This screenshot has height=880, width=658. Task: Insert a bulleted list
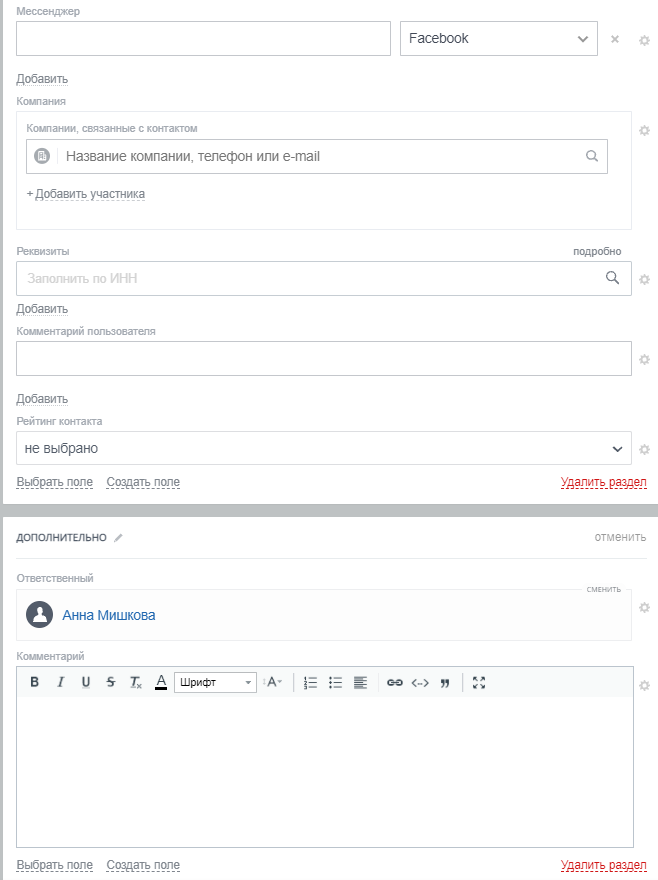[x=336, y=682]
